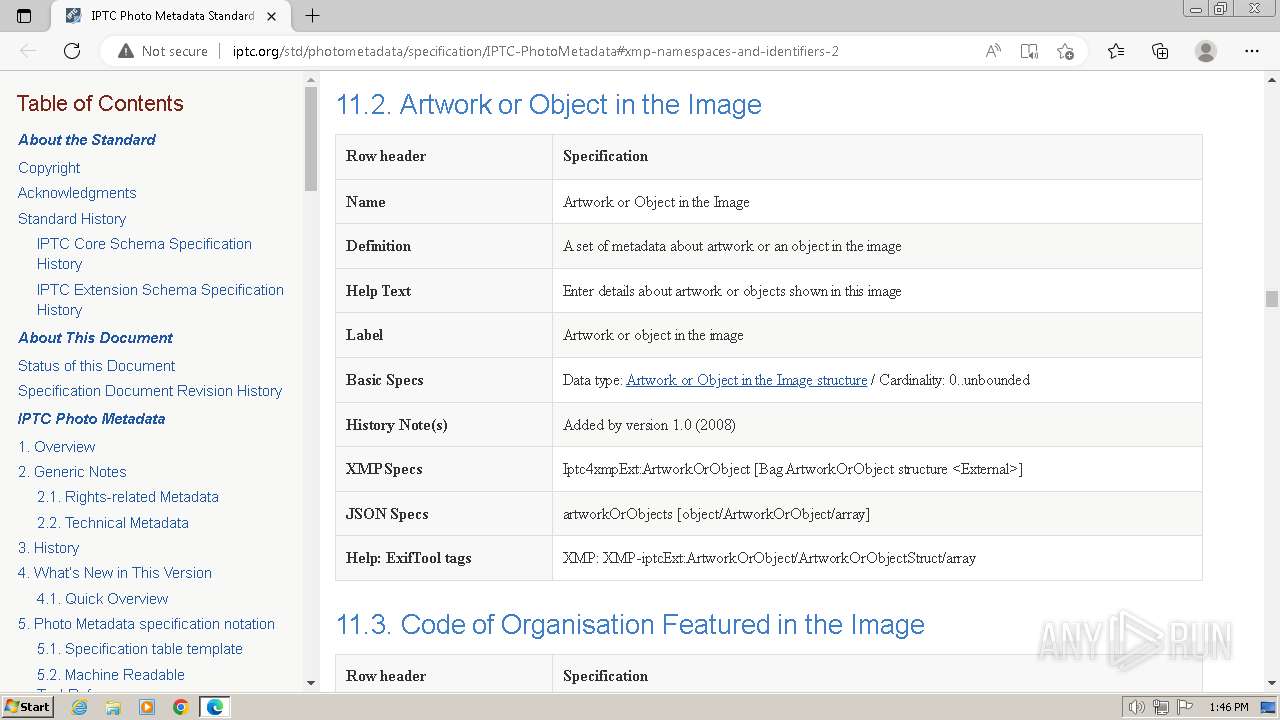Enter Immersive Reader mode
Screen dimensions: 1280x720
click(x=1029, y=51)
